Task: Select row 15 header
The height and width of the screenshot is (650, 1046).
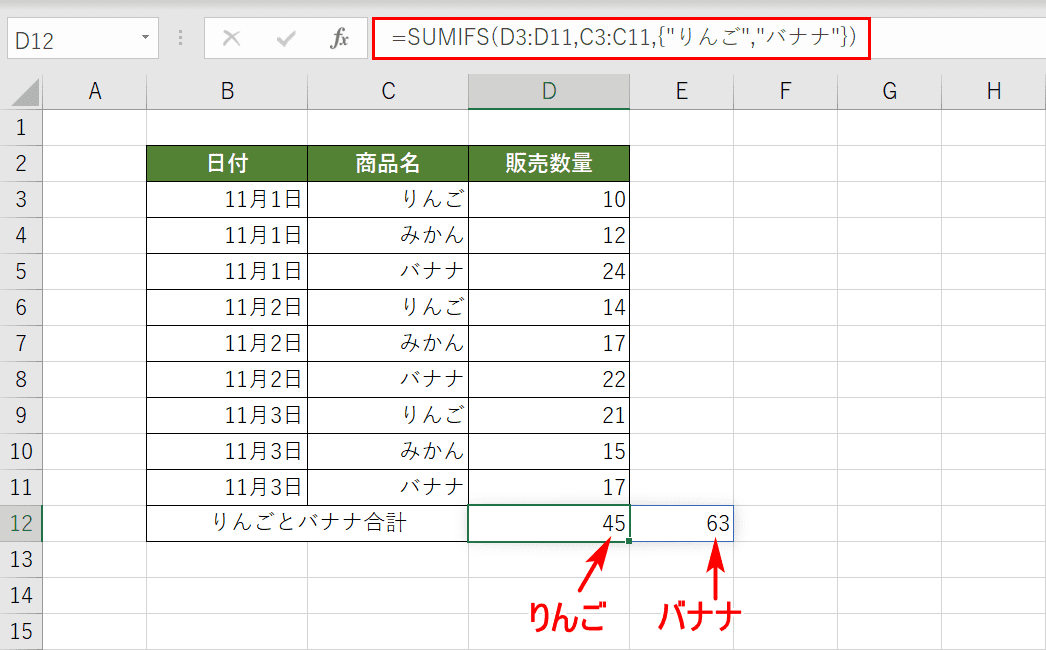Action: tap(21, 632)
